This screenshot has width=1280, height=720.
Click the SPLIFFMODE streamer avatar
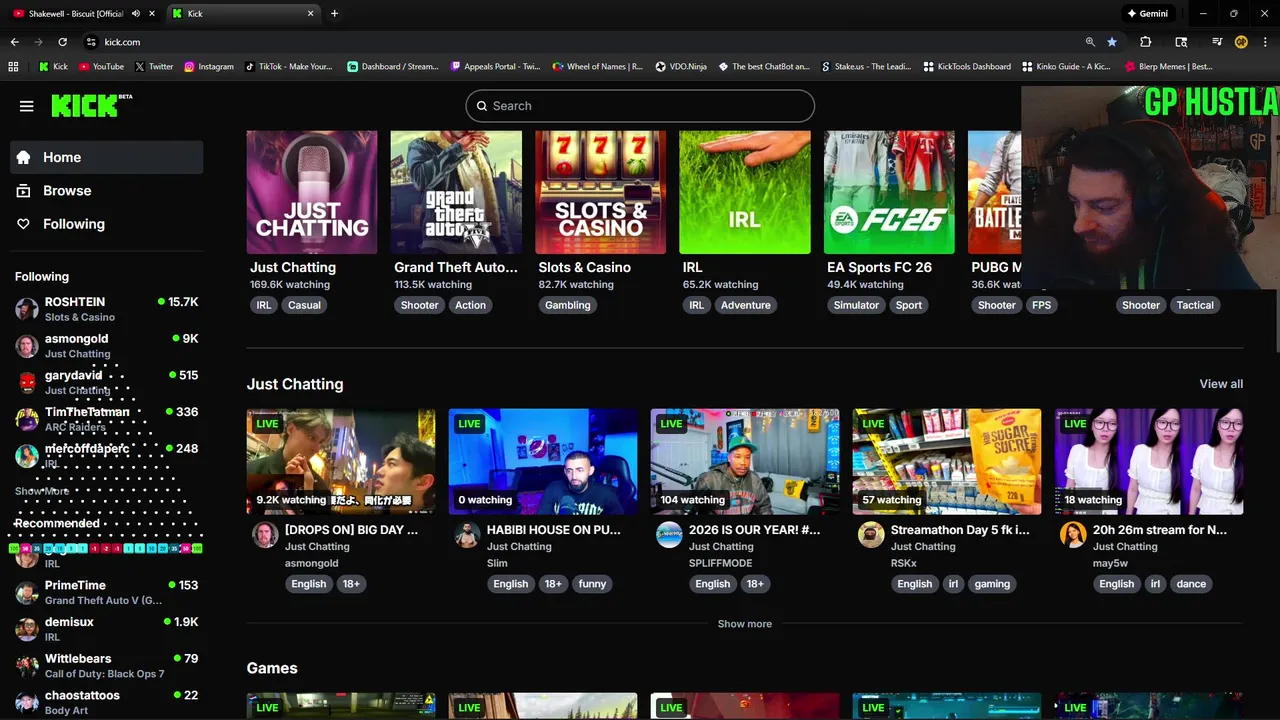pos(669,535)
